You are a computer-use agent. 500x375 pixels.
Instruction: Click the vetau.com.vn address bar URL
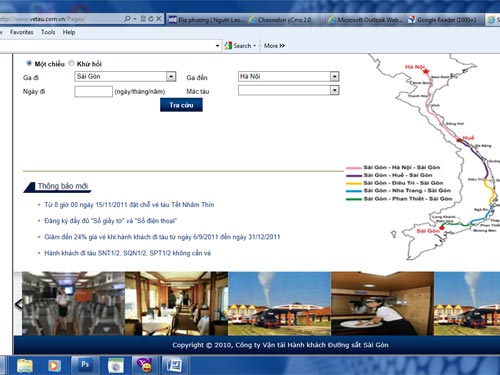(x=43, y=19)
